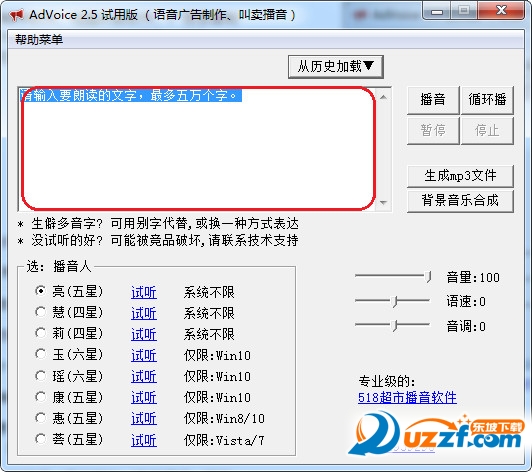Click 试听 preview link for 亮(五星)

(144, 292)
